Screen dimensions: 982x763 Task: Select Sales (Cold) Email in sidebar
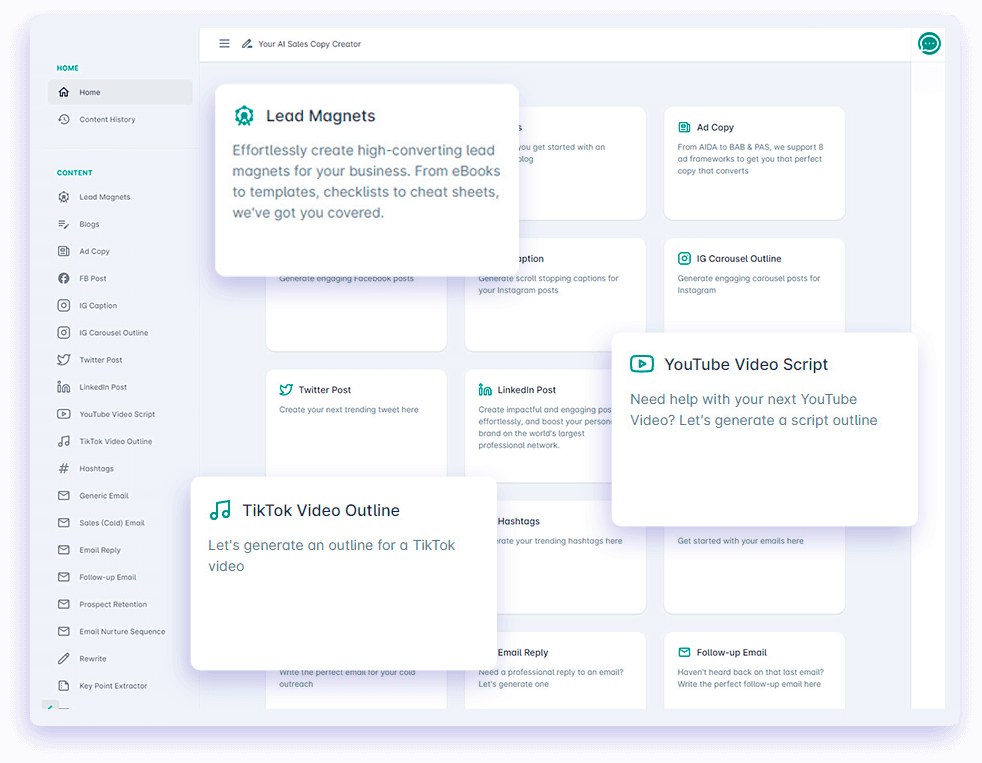pos(112,523)
